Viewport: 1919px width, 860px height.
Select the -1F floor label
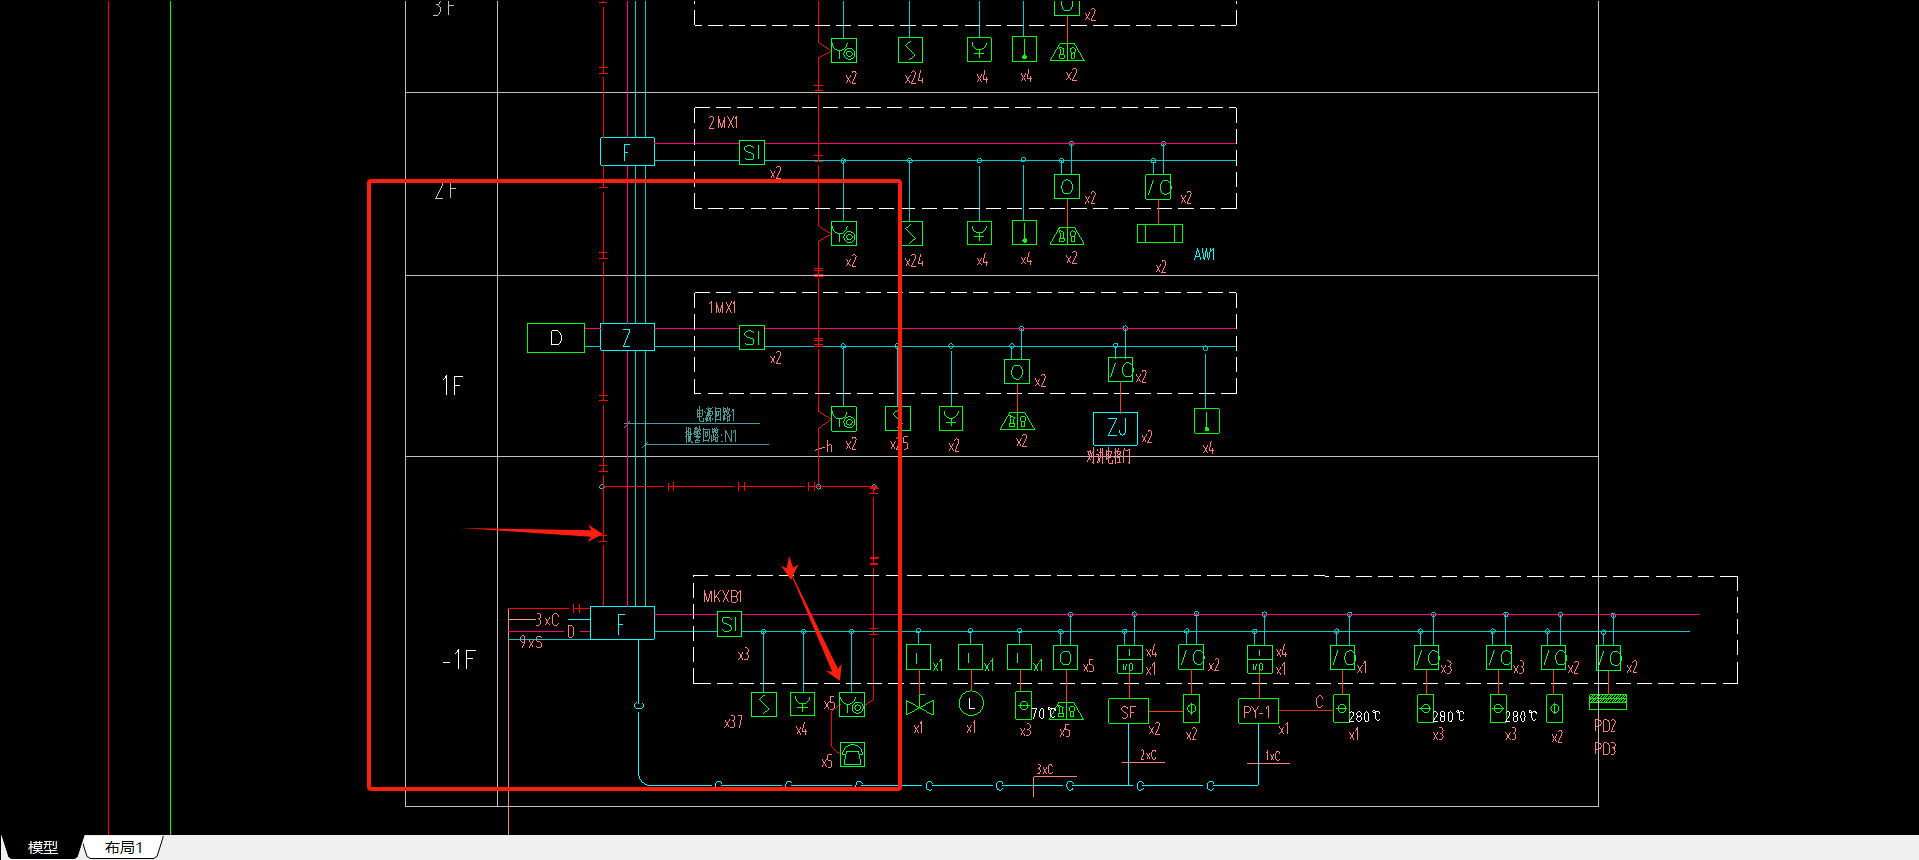pyautogui.click(x=459, y=660)
